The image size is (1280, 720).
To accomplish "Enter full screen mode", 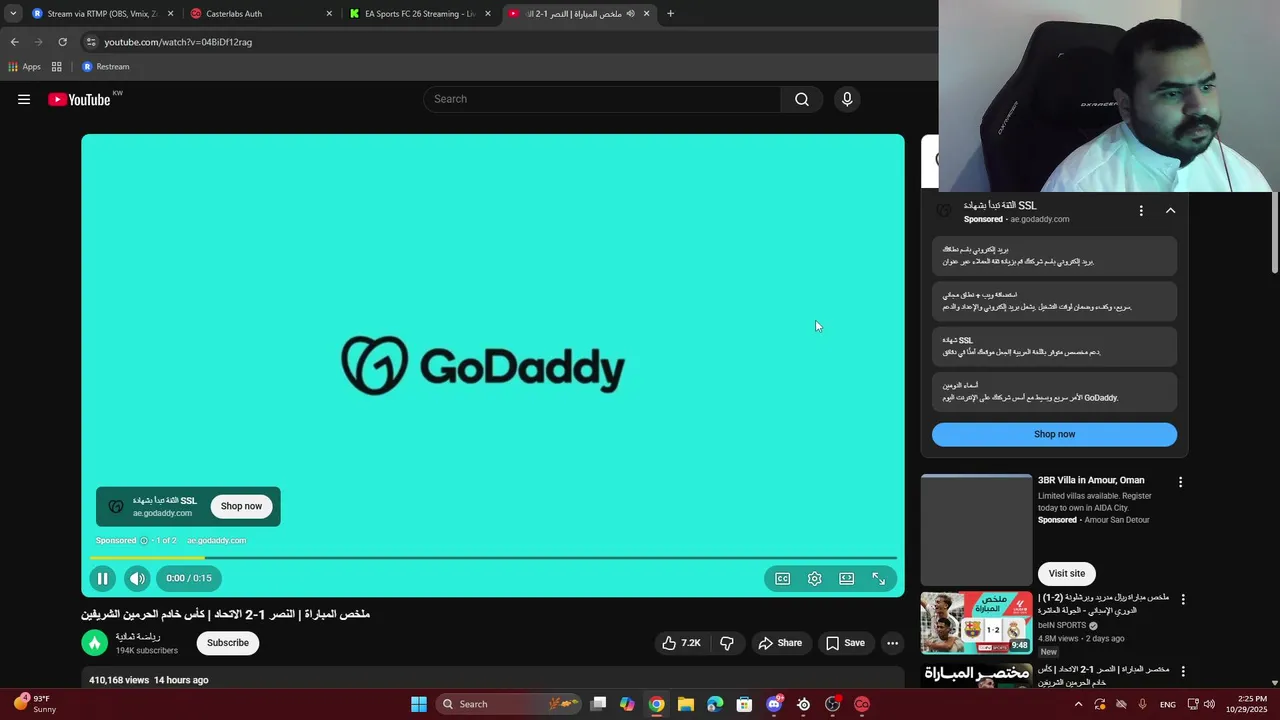I will [x=879, y=578].
